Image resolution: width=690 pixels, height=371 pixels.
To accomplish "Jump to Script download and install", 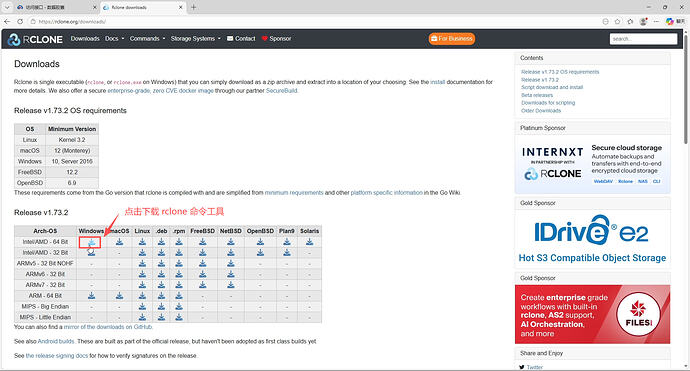I will click(552, 87).
